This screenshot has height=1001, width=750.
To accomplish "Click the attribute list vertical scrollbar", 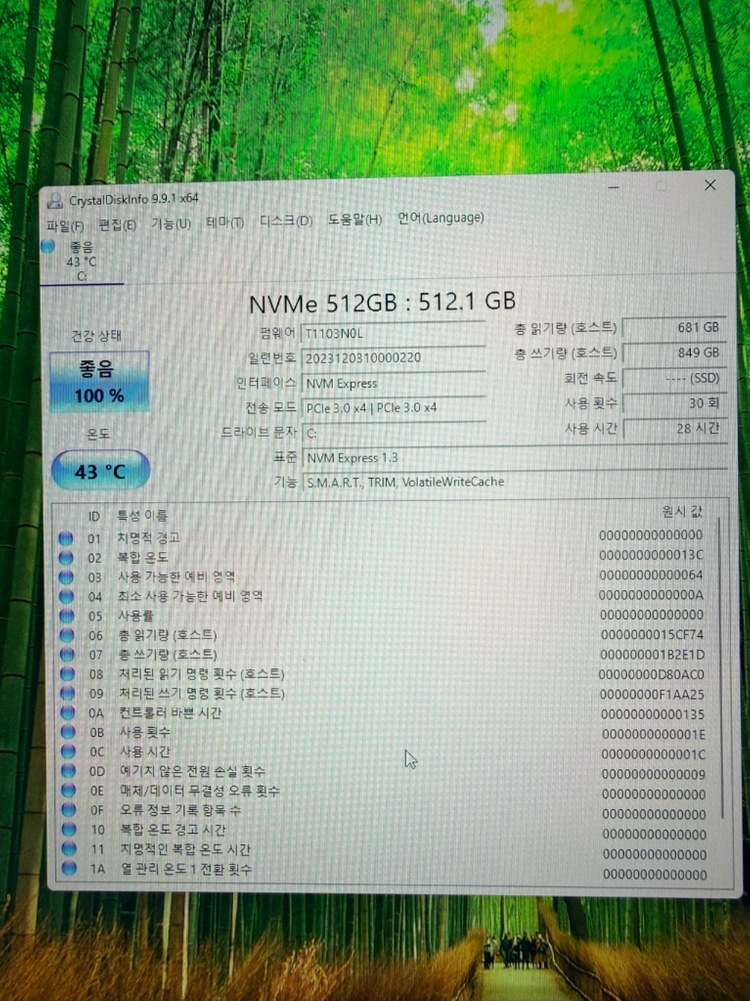I will click(x=721, y=667).
